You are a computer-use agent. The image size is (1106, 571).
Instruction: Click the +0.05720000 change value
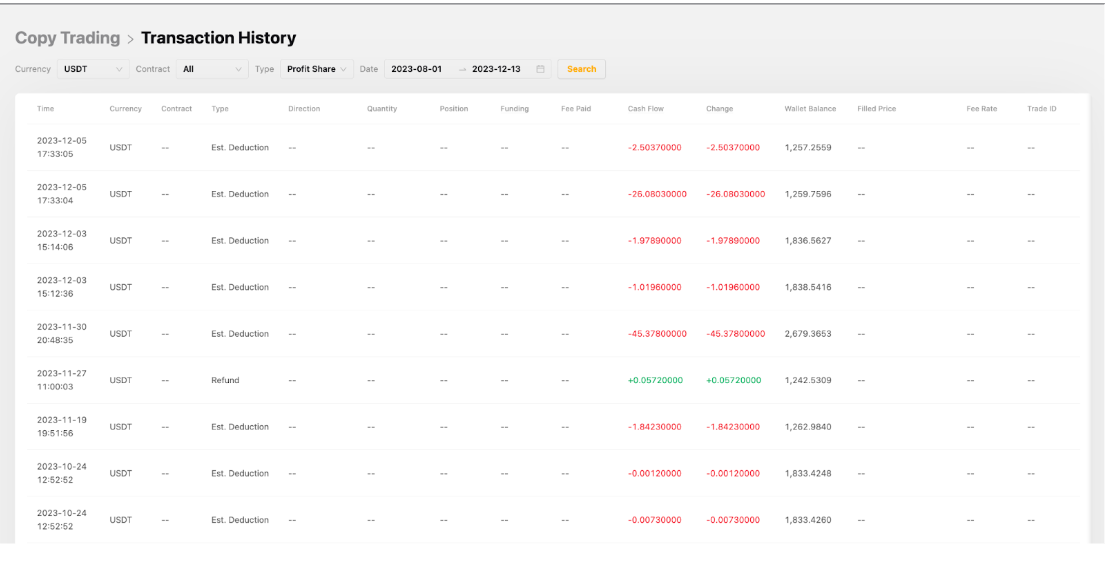(733, 380)
